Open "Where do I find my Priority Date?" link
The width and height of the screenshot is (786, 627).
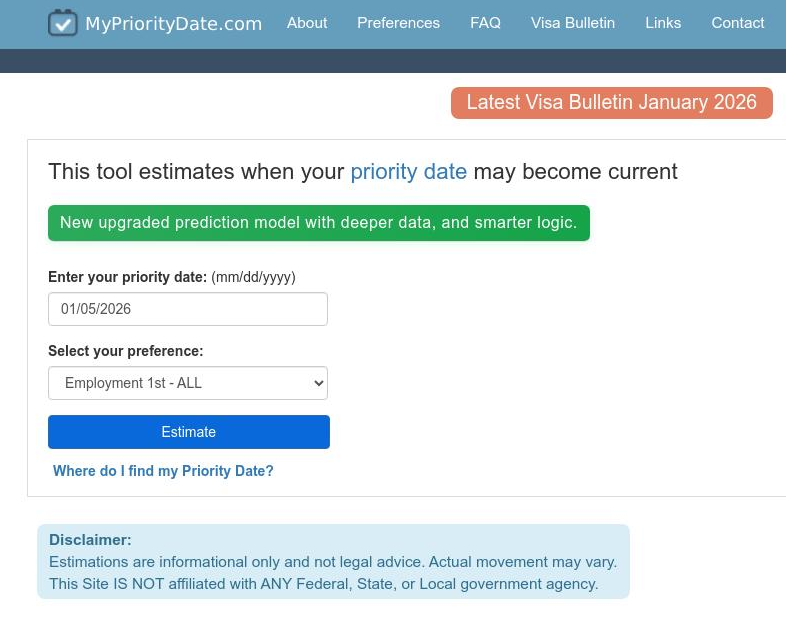(x=163, y=471)
